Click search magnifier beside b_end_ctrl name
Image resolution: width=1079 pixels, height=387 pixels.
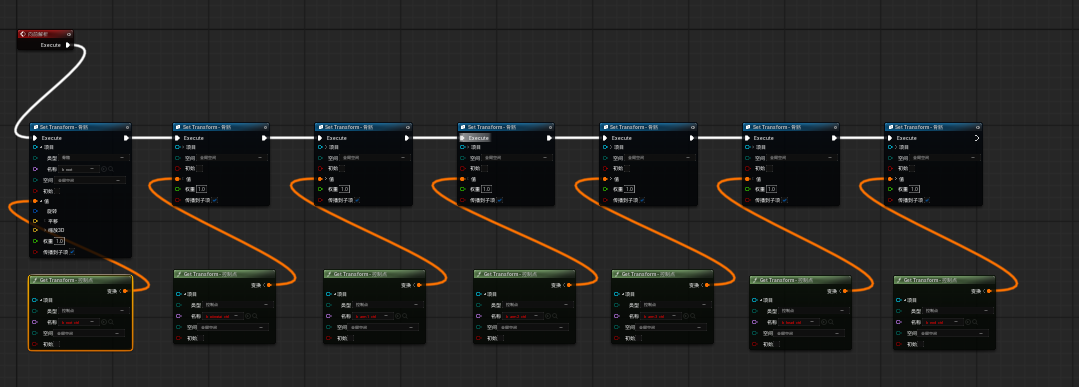pos(974,322)
